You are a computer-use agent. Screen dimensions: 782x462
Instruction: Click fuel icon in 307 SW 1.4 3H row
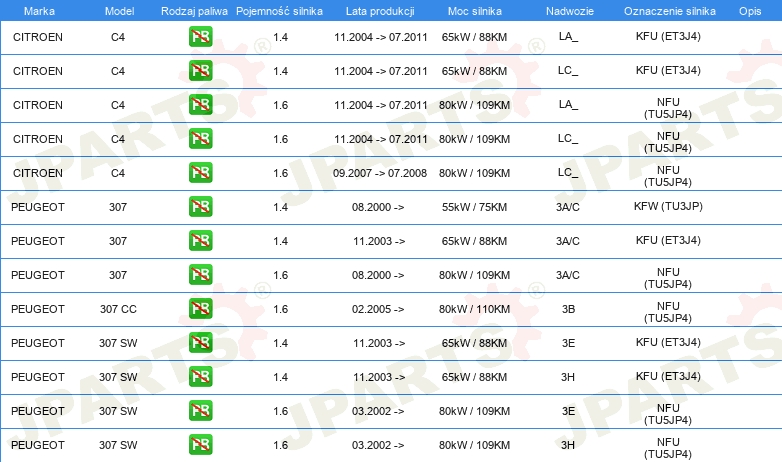coord(200,376)
